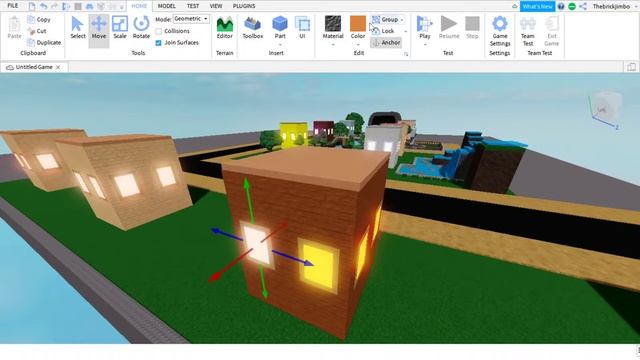The width and height of the screenshot is (640, 360).
Task: Open the FILE menu
Action: tap(13, 6)
